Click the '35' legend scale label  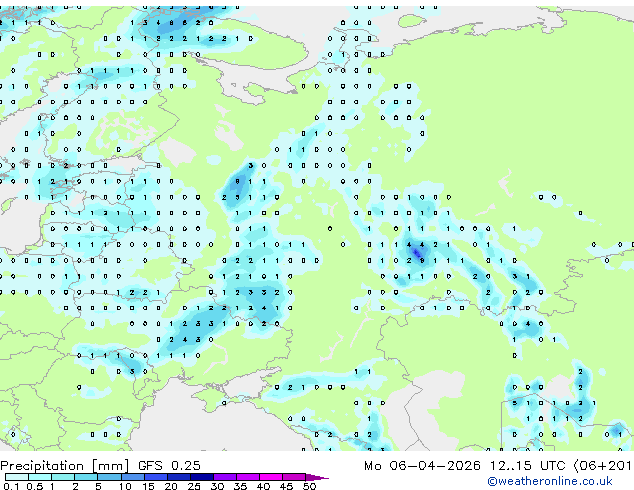point(240,486)
